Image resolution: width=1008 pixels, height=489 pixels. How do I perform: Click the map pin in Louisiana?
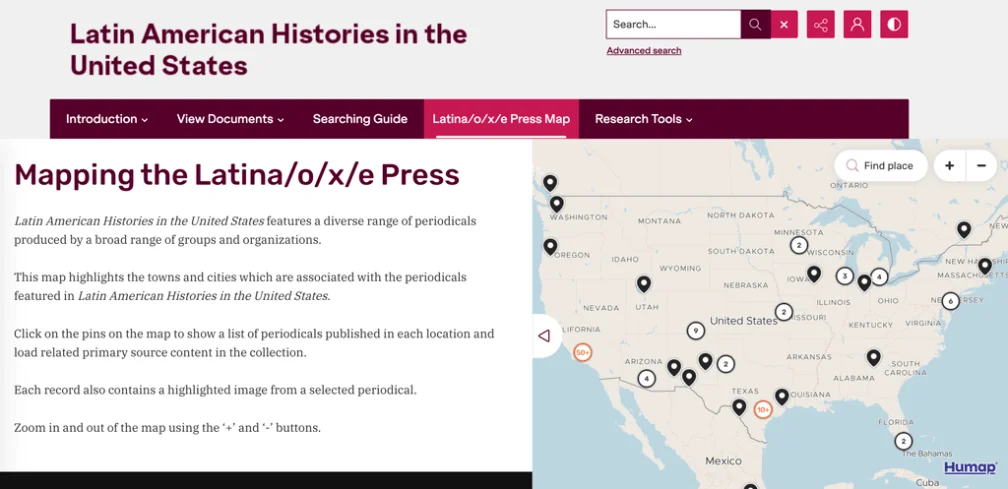(x=781, y=396)
